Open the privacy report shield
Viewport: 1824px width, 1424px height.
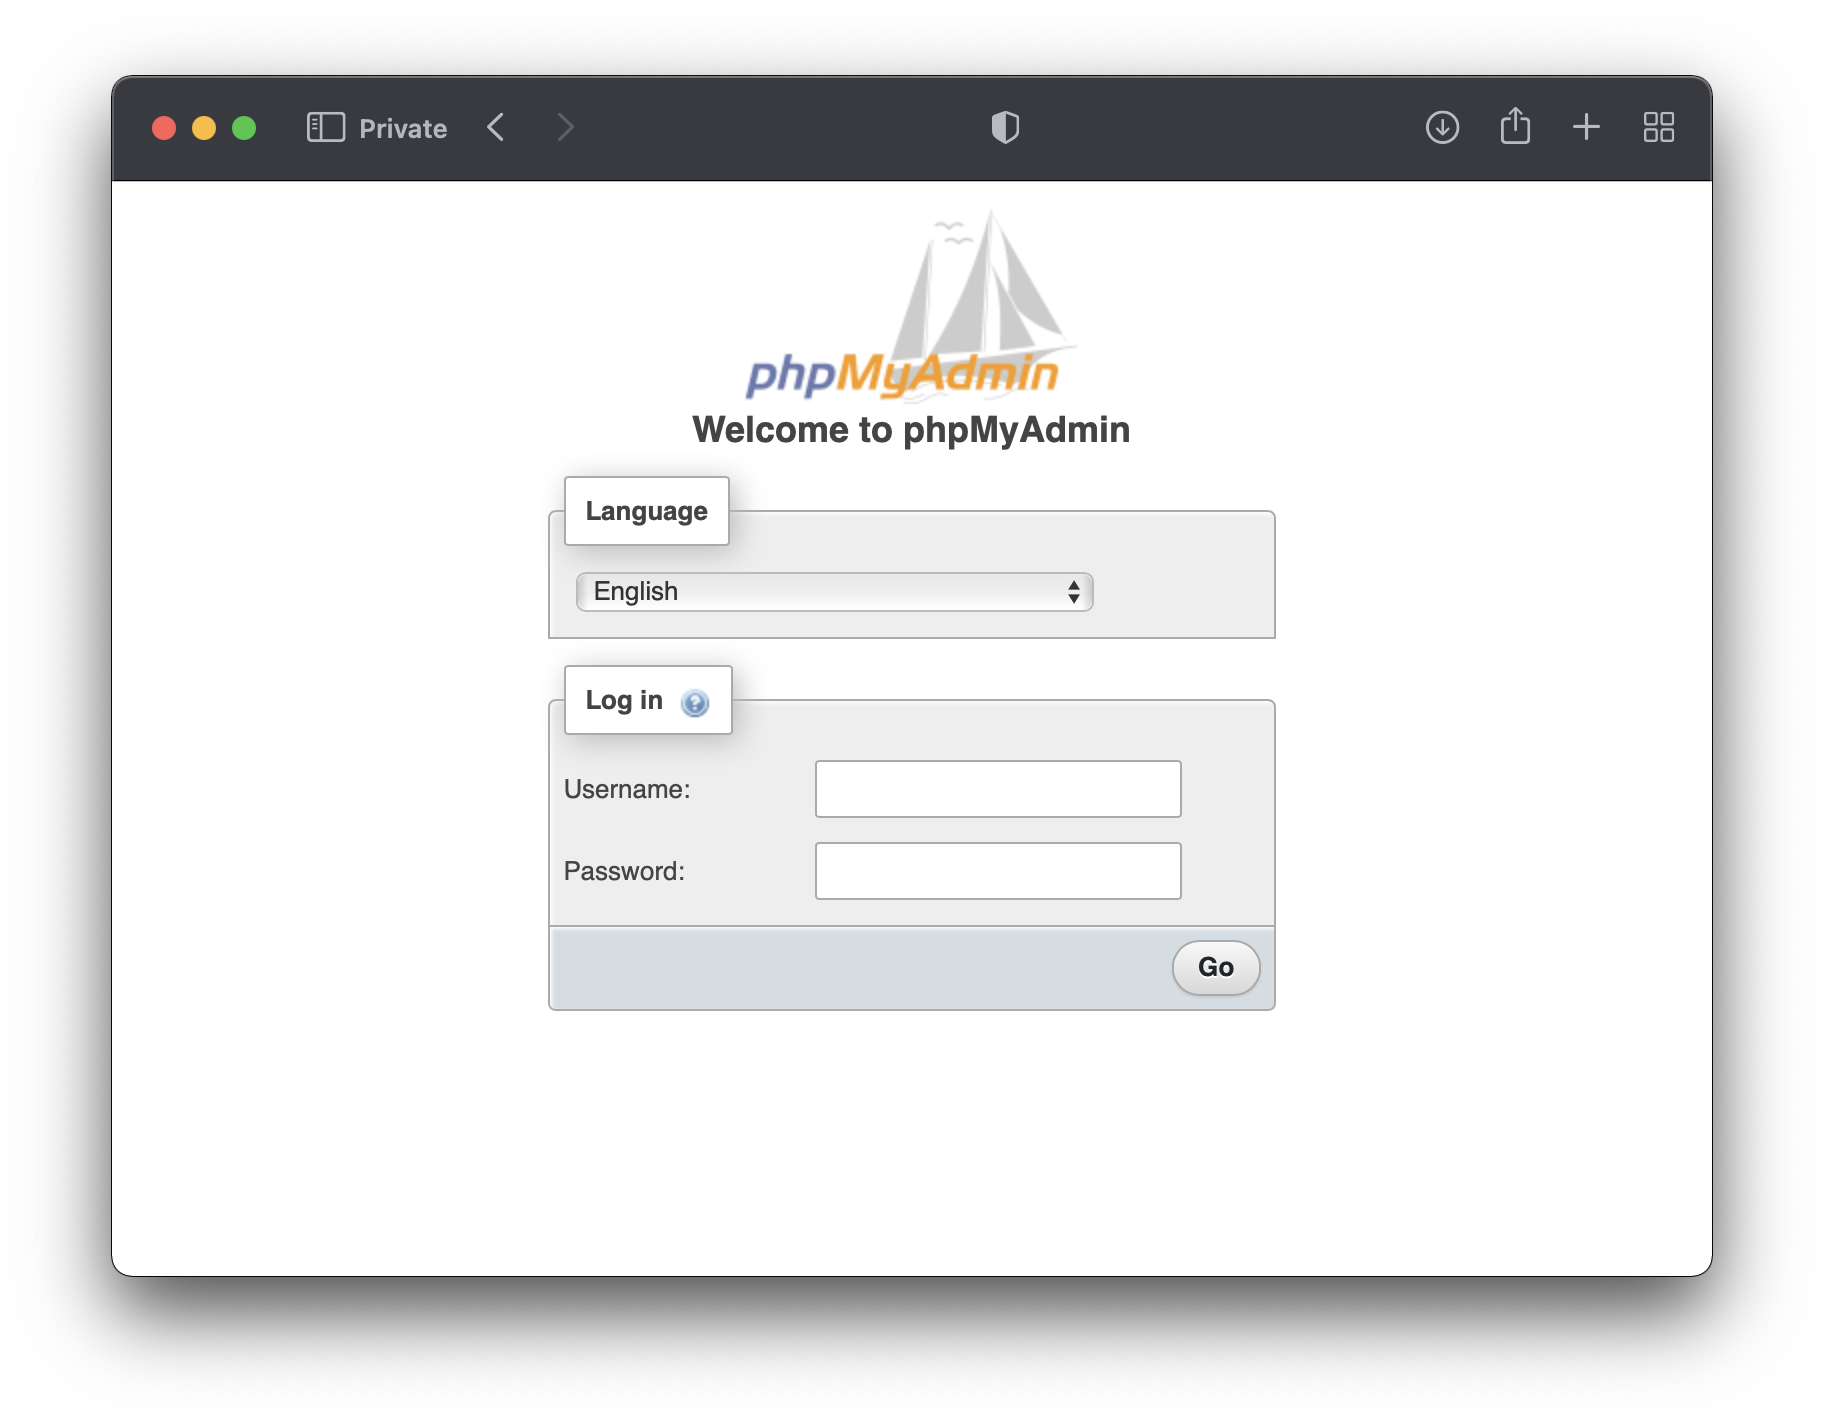(x=1005, y=128)
